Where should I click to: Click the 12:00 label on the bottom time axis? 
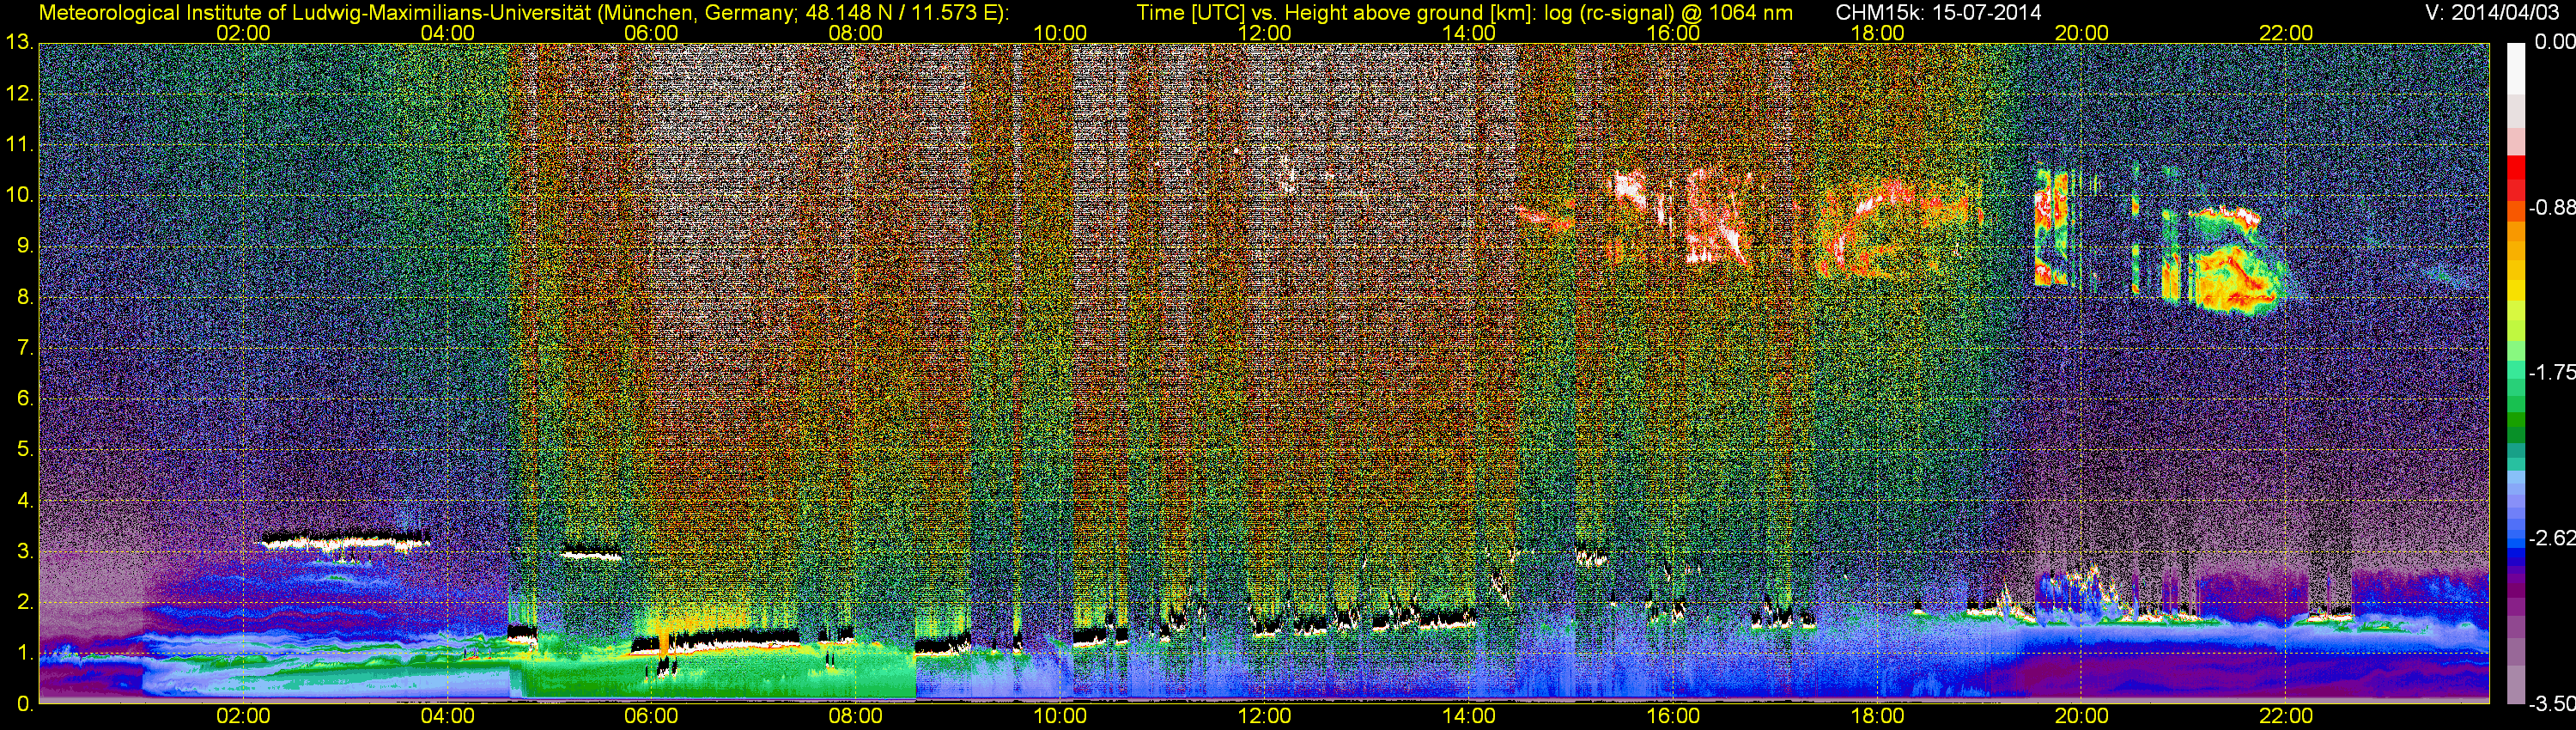pyautogui.click(x=1264, y=716)
